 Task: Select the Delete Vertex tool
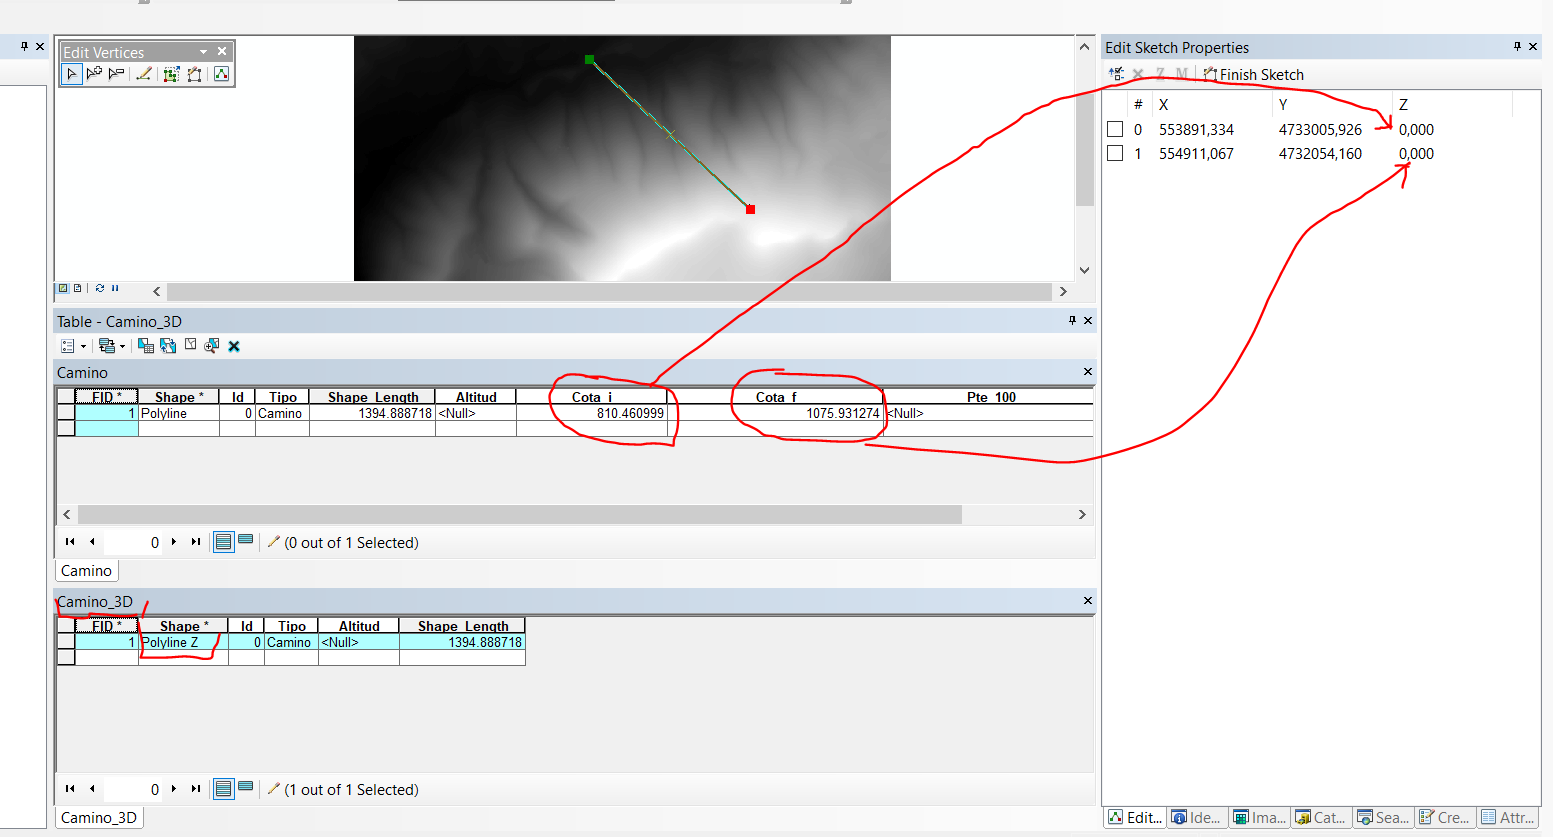[x=116, y=74]
